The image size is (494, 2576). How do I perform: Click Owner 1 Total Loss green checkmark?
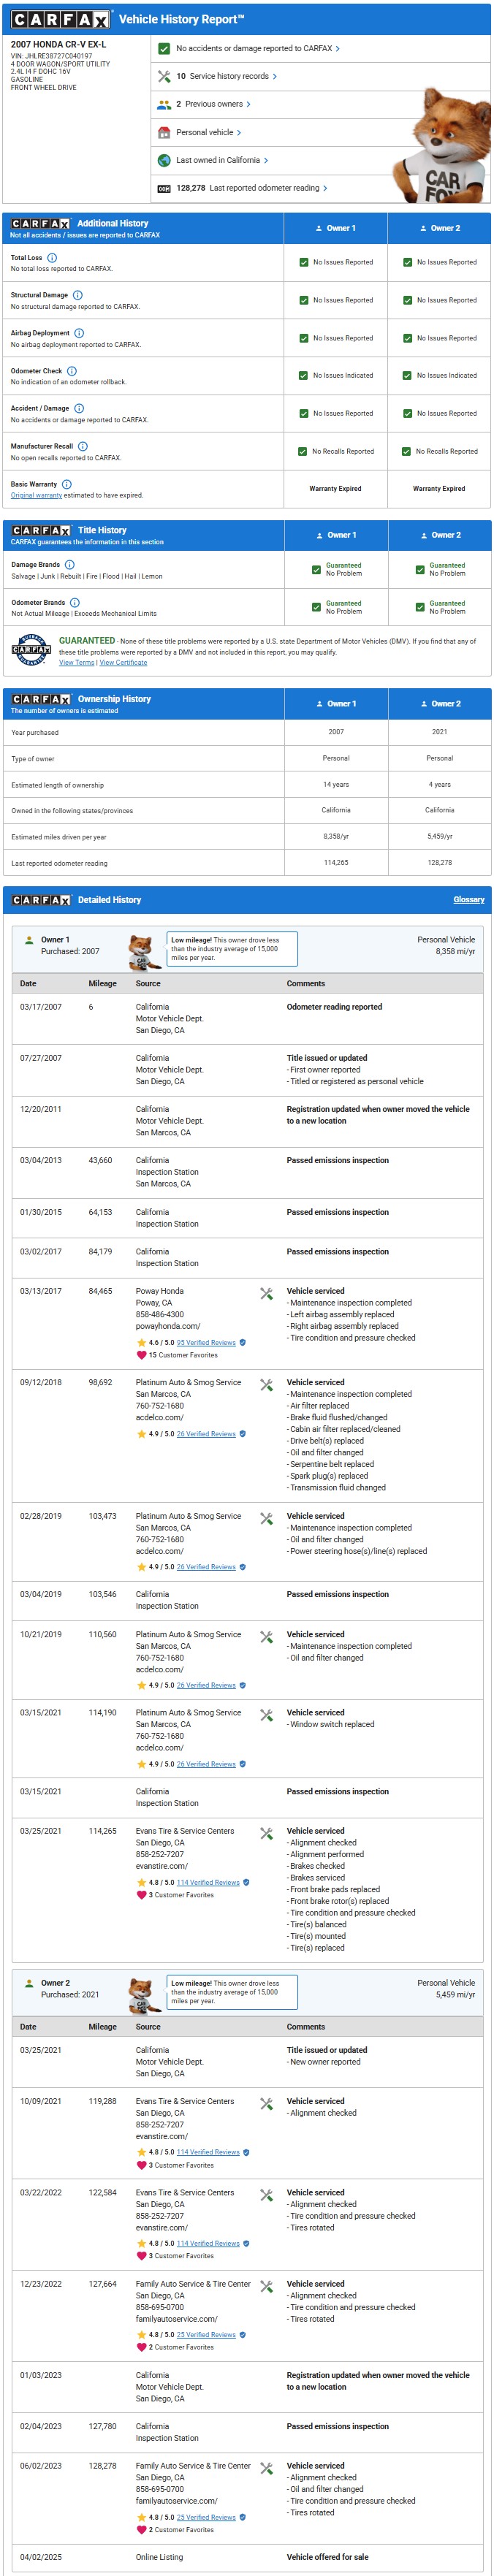coord(304,263)
